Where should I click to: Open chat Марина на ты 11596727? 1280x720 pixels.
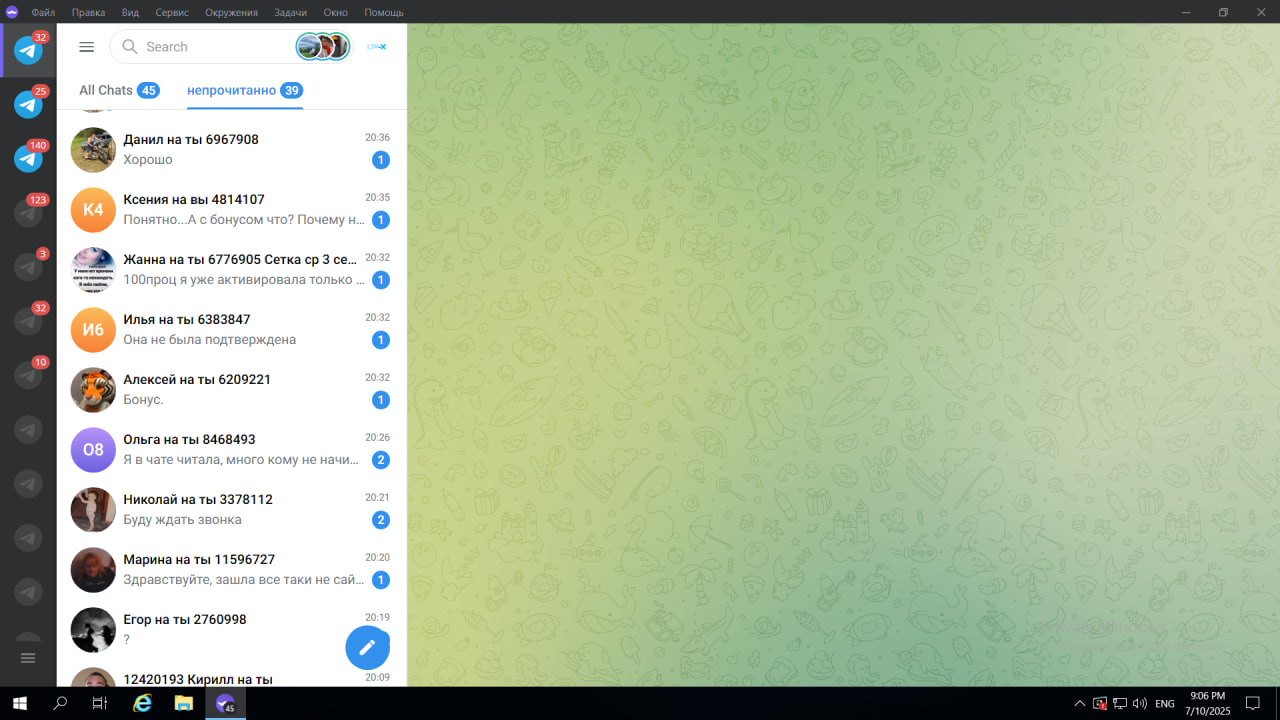[x=232, y=570]
